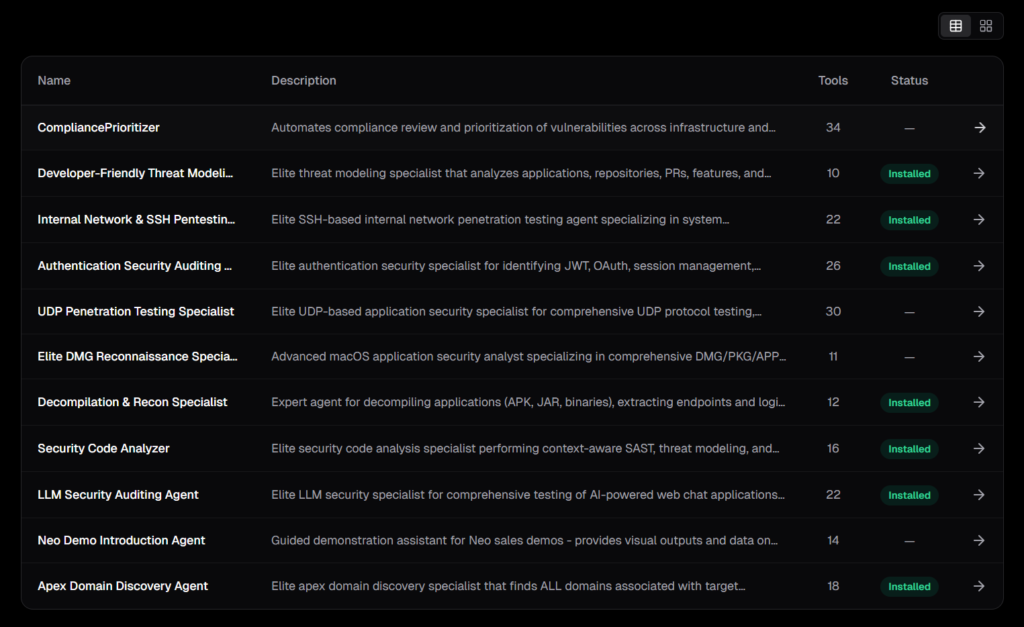Open arrow for CompliancePrioritizer row

point(979,128)
